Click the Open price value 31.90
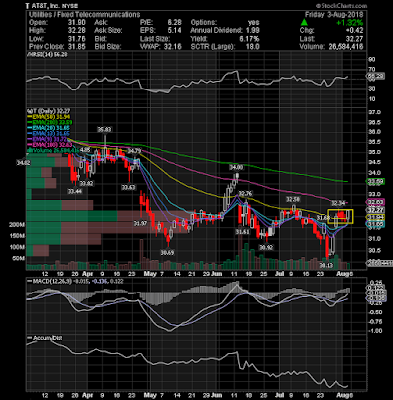 pyautogui.click(x=77, y=23)
